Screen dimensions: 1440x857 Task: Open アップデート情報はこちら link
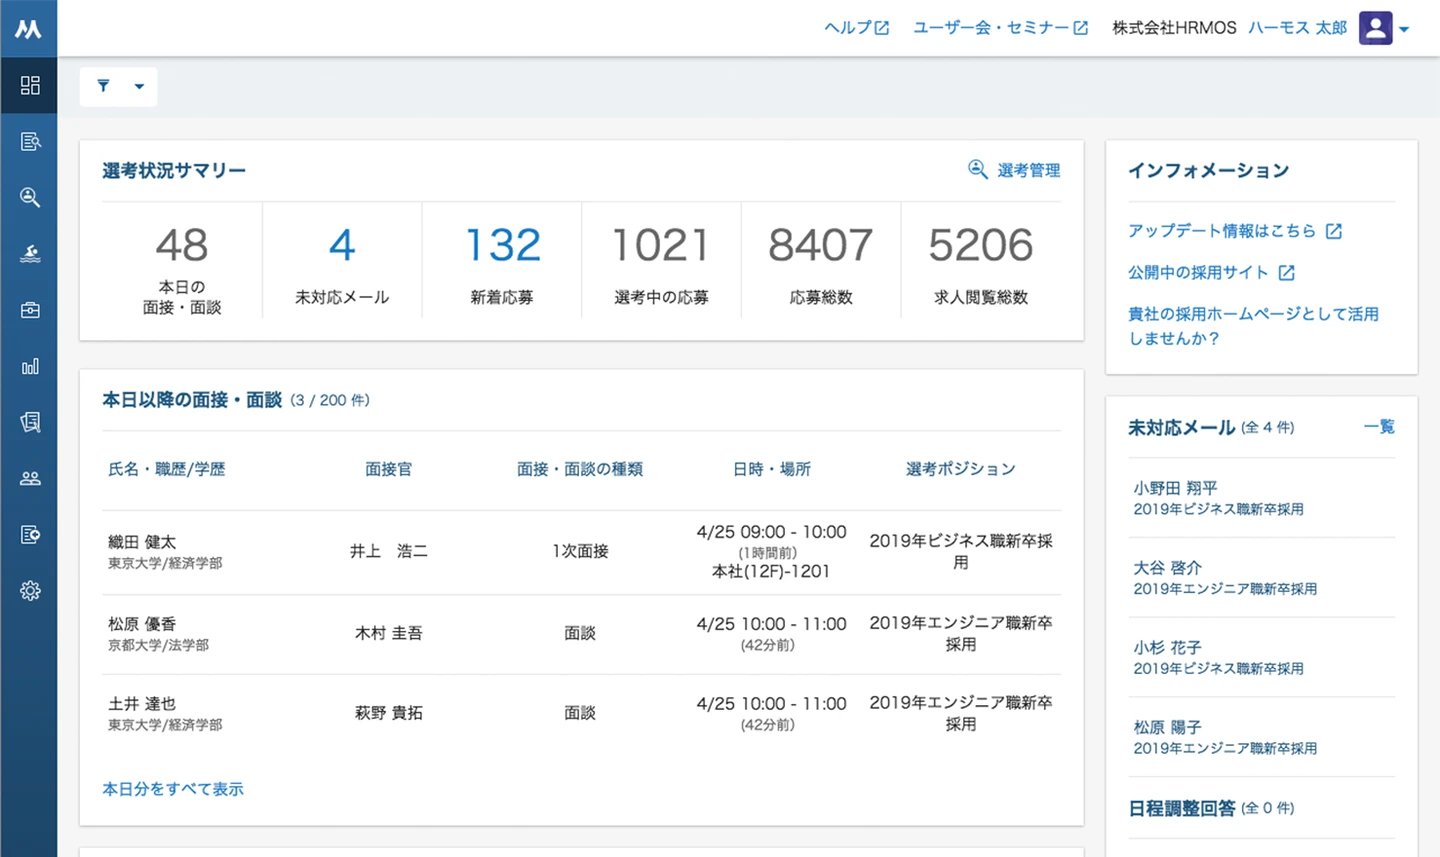tap(1222, 231)
